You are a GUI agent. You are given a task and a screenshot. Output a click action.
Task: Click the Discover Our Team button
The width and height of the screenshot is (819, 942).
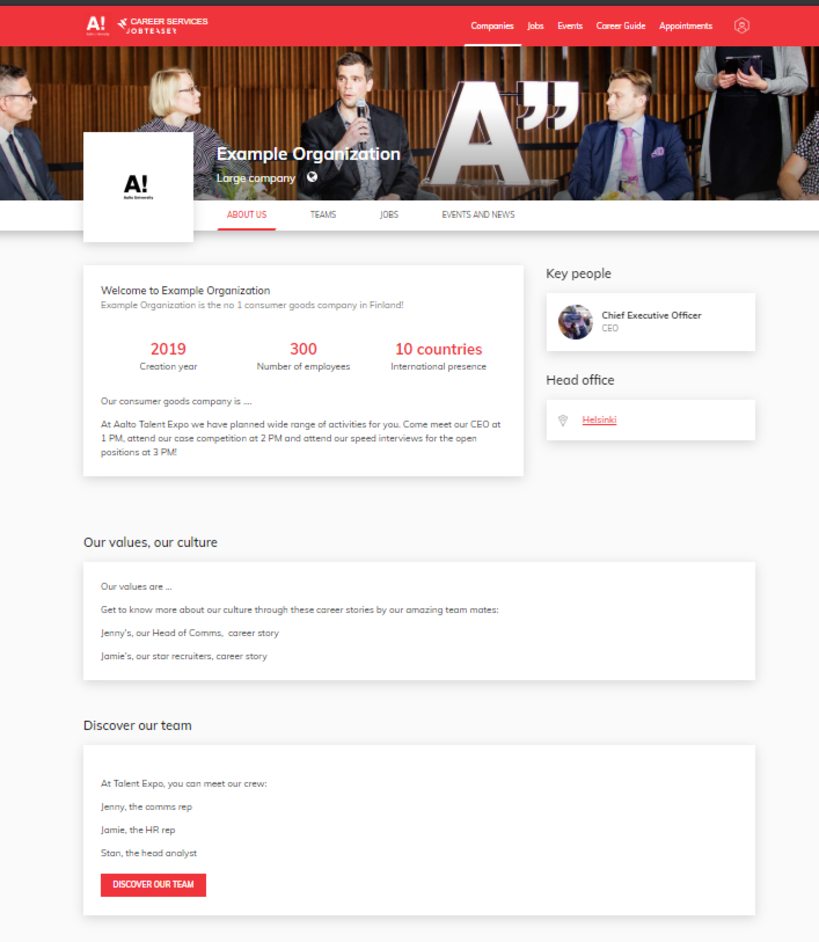[153, 885]
